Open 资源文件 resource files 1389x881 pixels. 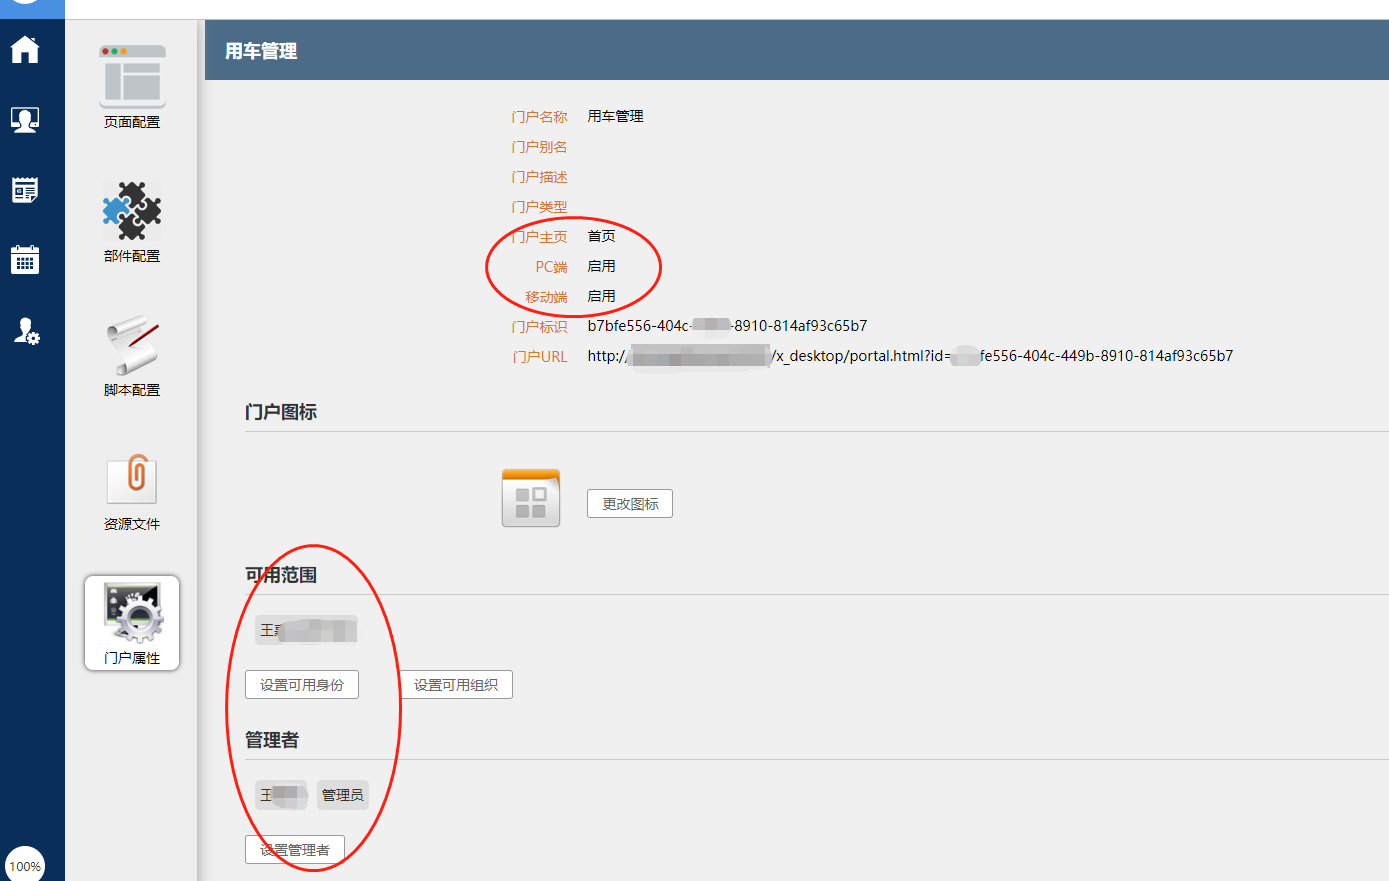pos(132,491)
